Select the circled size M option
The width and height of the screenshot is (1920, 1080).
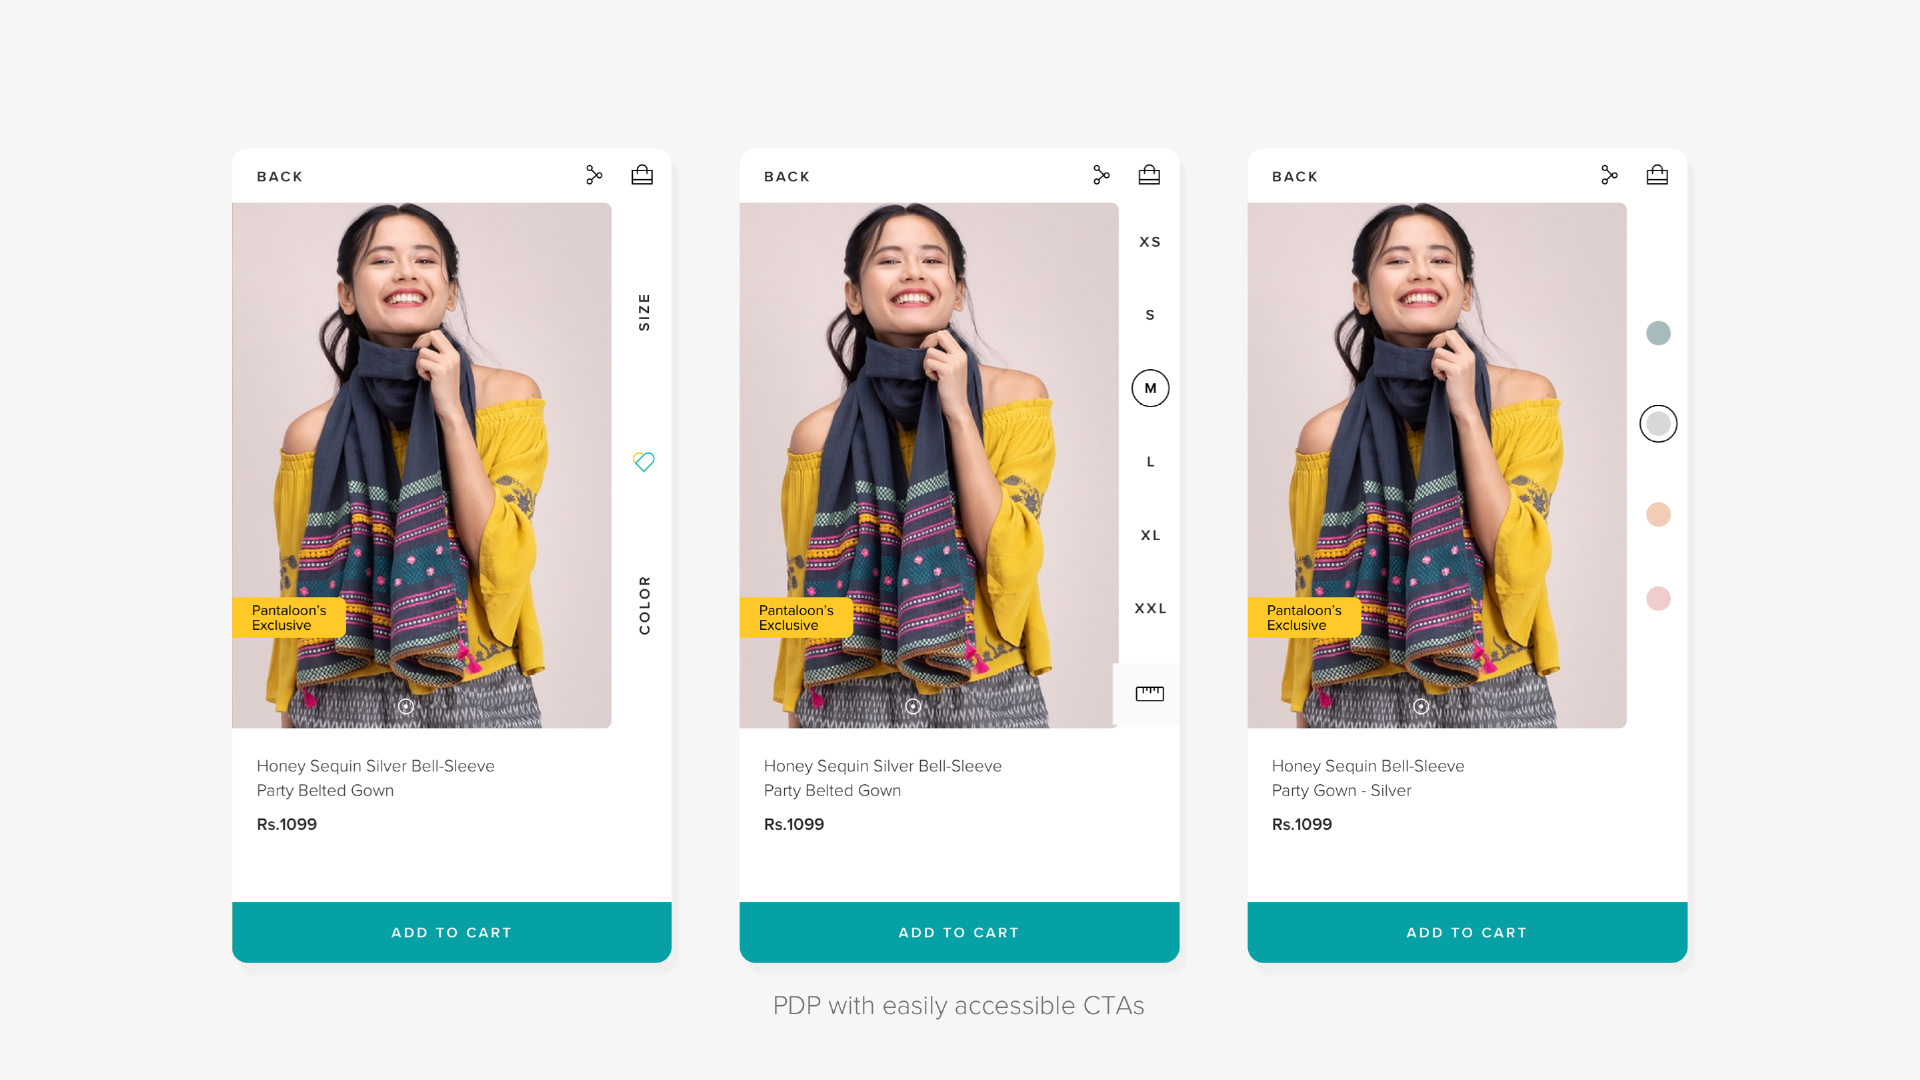pyautogui.click(x=1150, y=388)
